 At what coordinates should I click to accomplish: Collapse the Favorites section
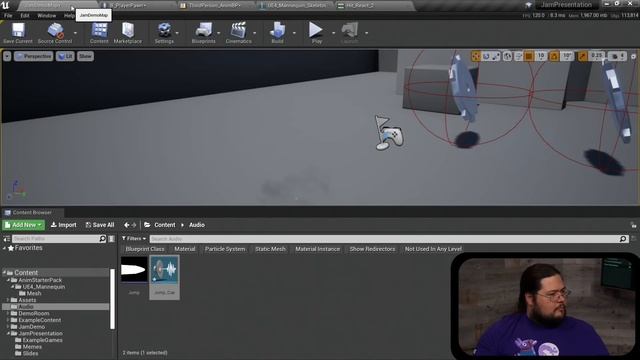(x=4, y=248)
